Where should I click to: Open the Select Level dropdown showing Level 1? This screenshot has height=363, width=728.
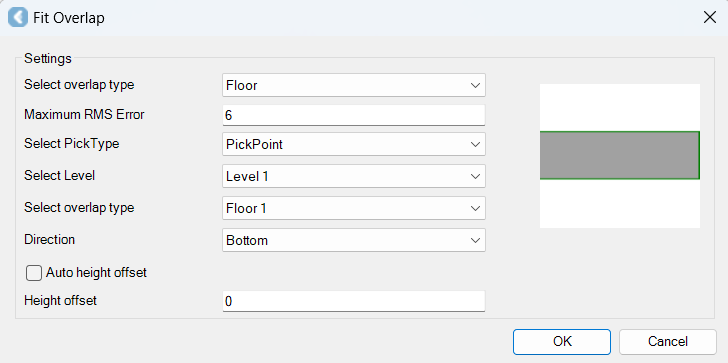tap(354, 176)
